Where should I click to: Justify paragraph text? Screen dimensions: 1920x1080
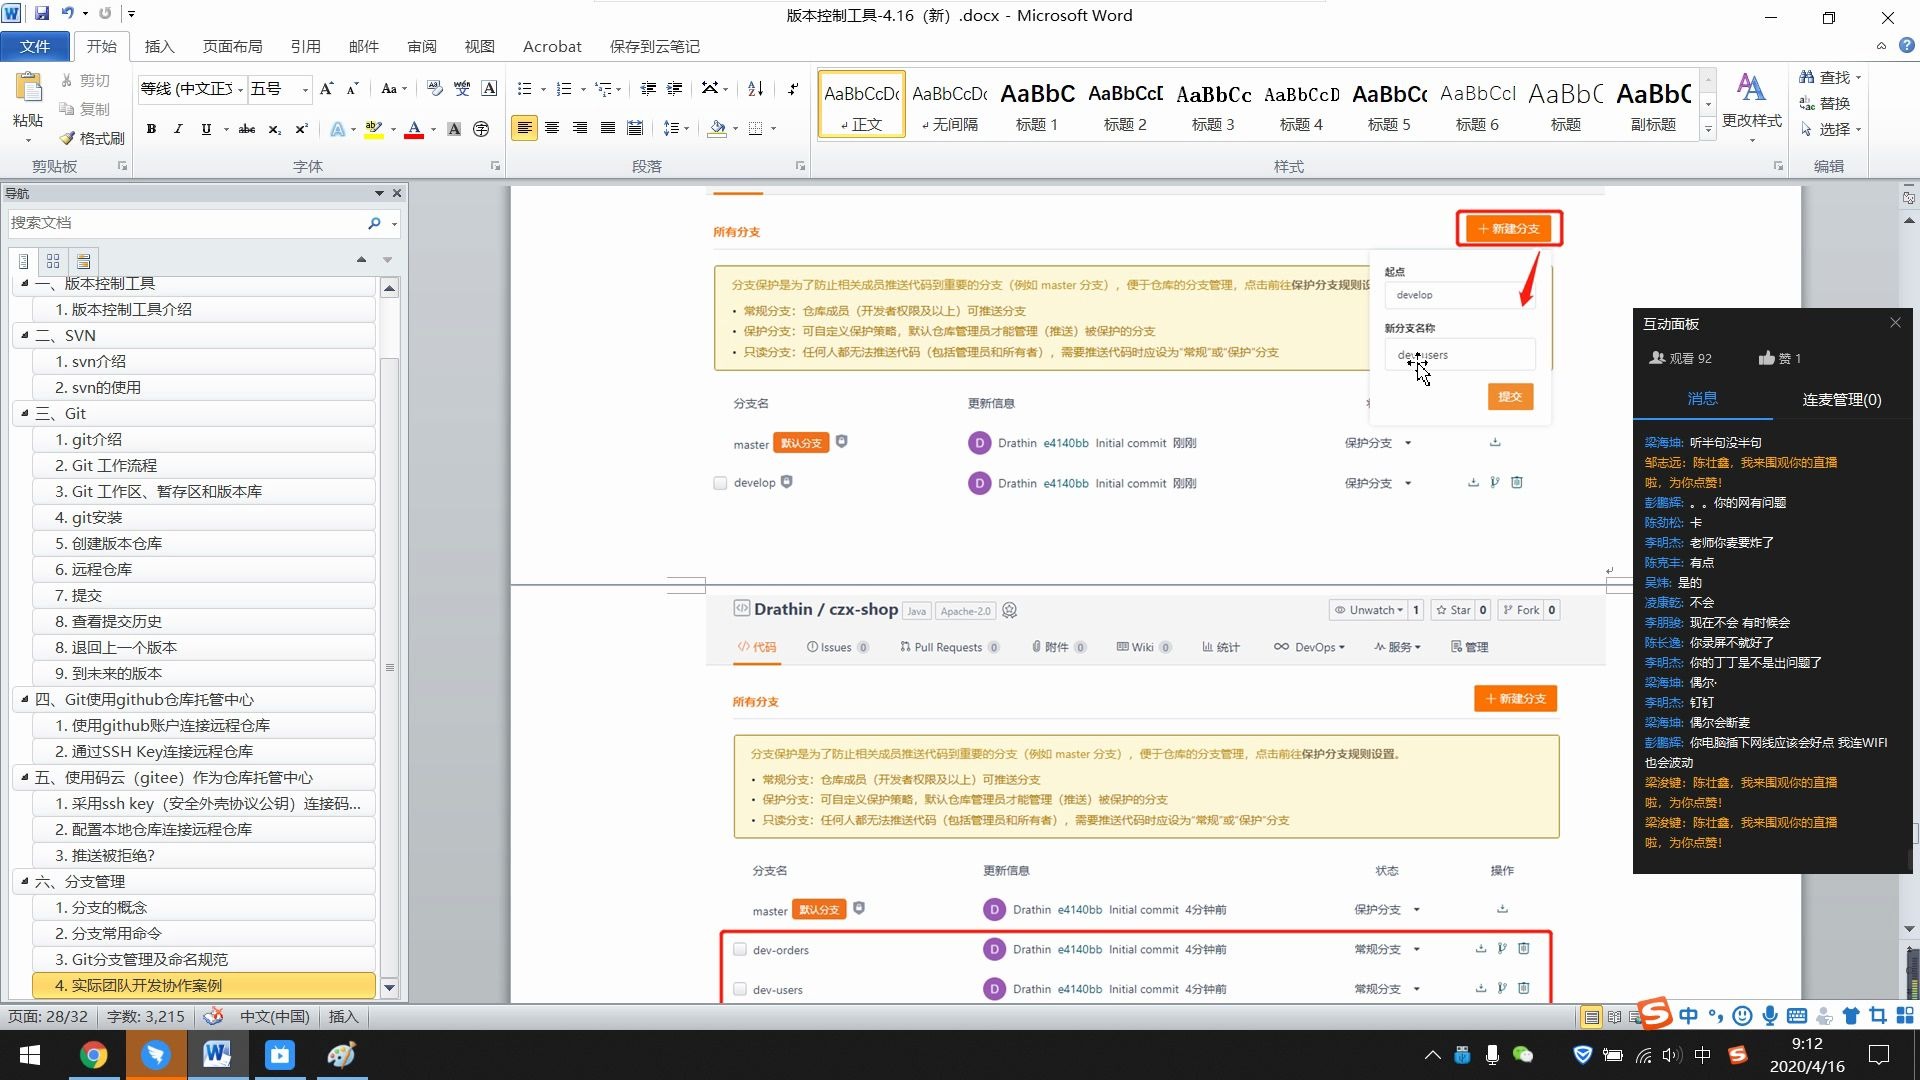[608, 128]
